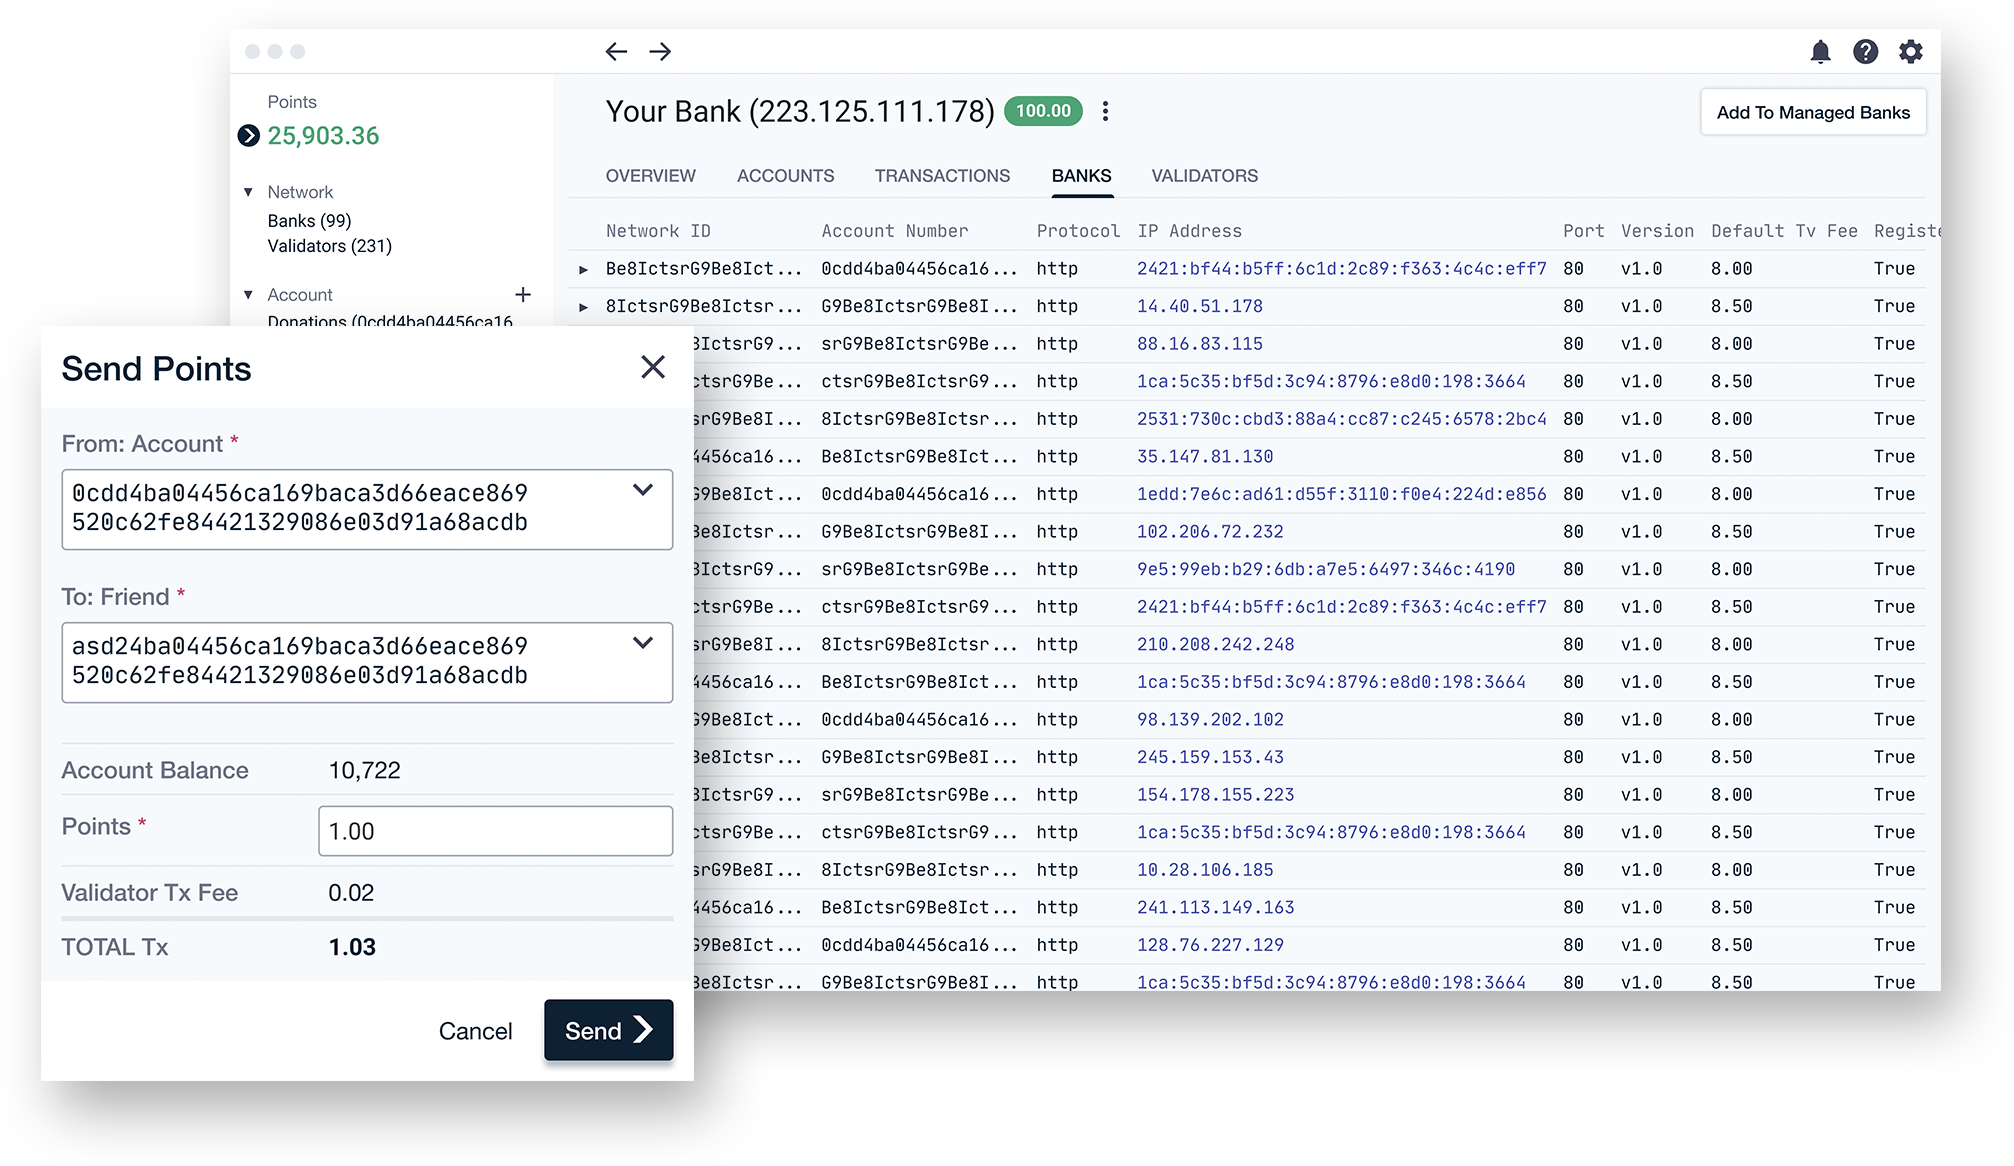Click Add To Managed Banks button
Image resolution: width=2014 pixels, height=1166 pixels.
1812,113
